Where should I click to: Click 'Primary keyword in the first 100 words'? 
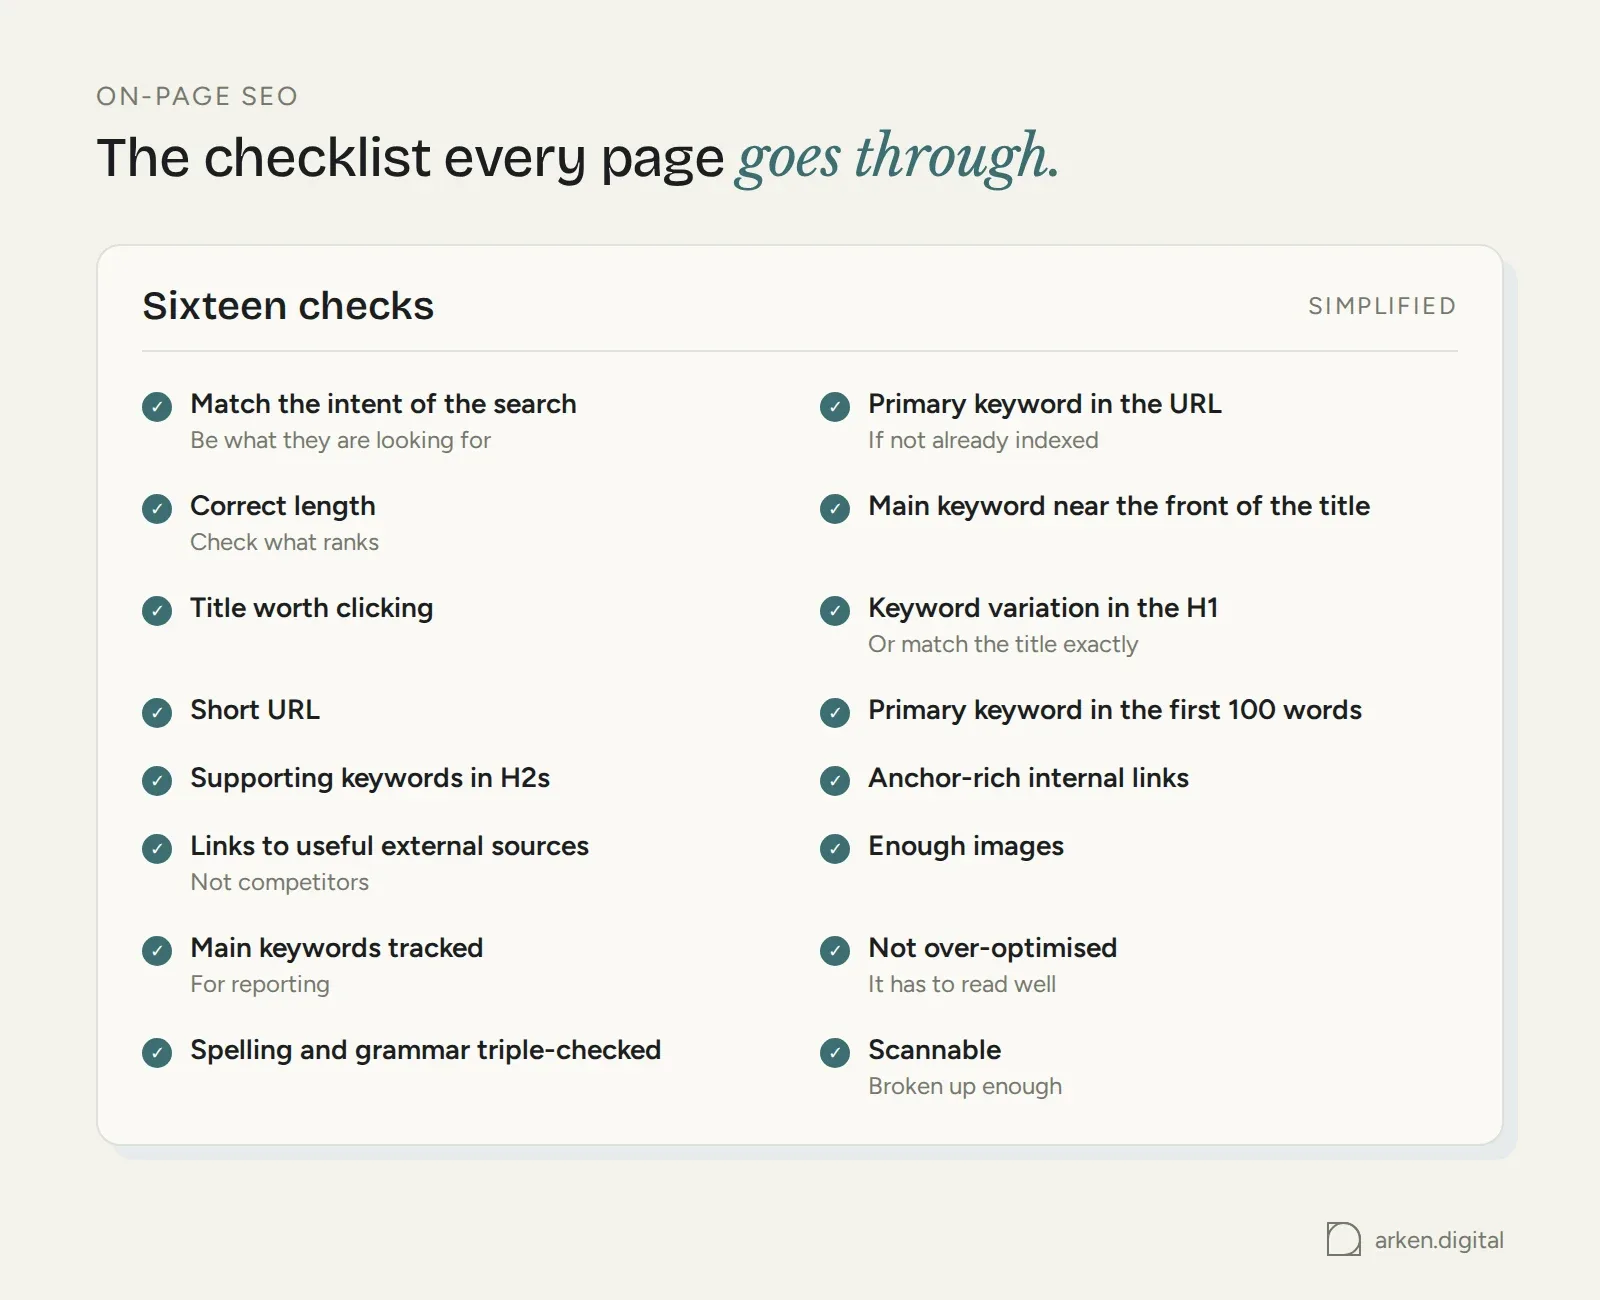point(1115,710)
